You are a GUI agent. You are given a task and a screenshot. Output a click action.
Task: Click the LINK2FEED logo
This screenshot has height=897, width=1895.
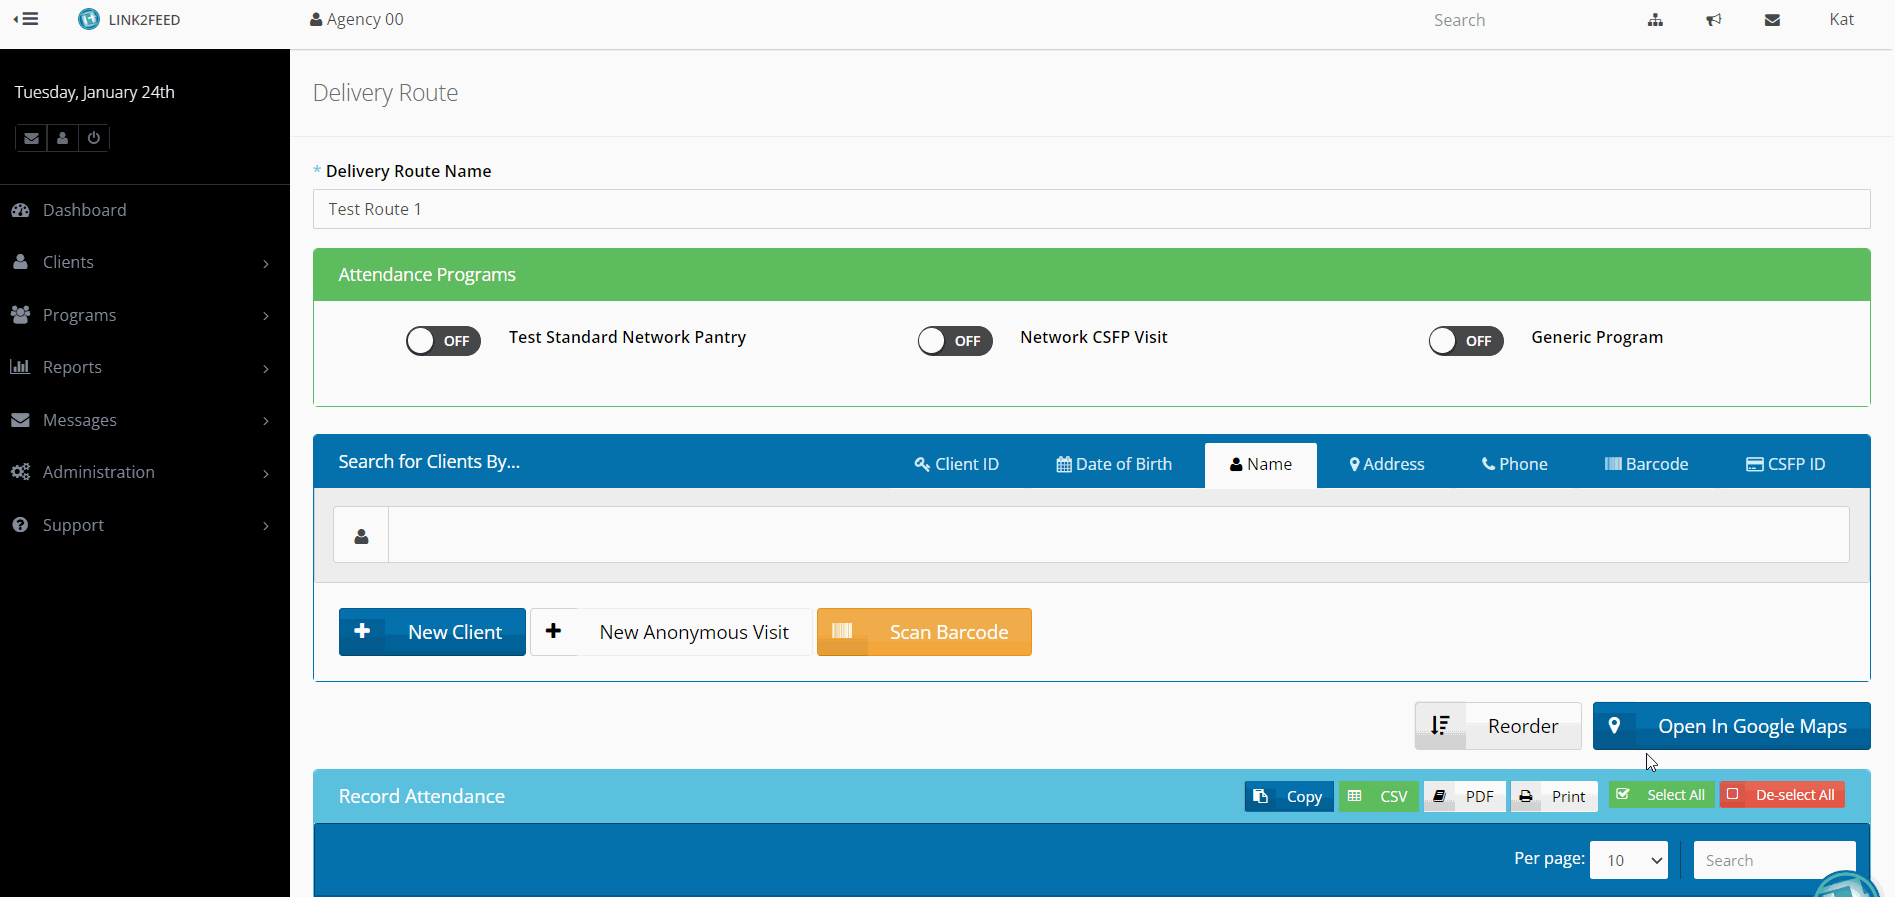coord(130,19)
